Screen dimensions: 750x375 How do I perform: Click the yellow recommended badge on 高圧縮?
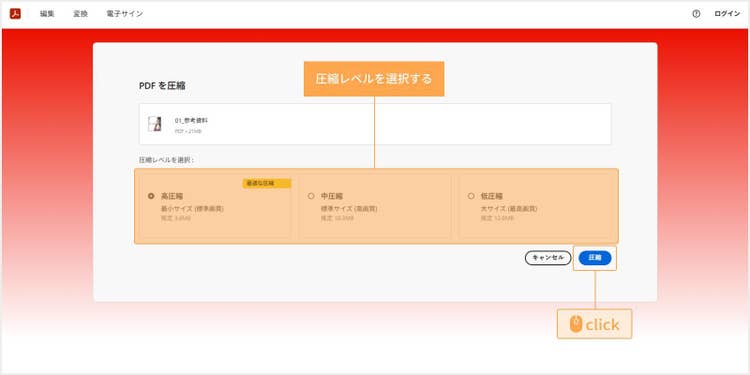coord(267,183)
